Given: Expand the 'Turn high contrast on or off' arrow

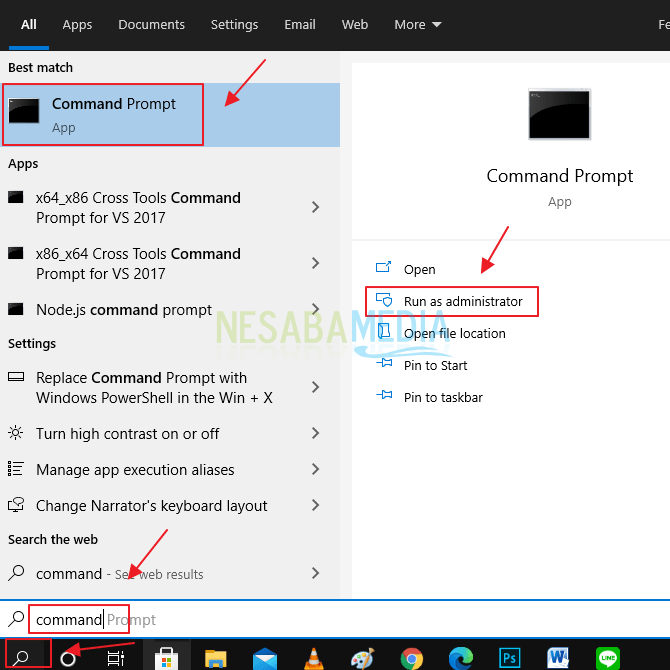Looking at the screenshot, I should (316, 433).
